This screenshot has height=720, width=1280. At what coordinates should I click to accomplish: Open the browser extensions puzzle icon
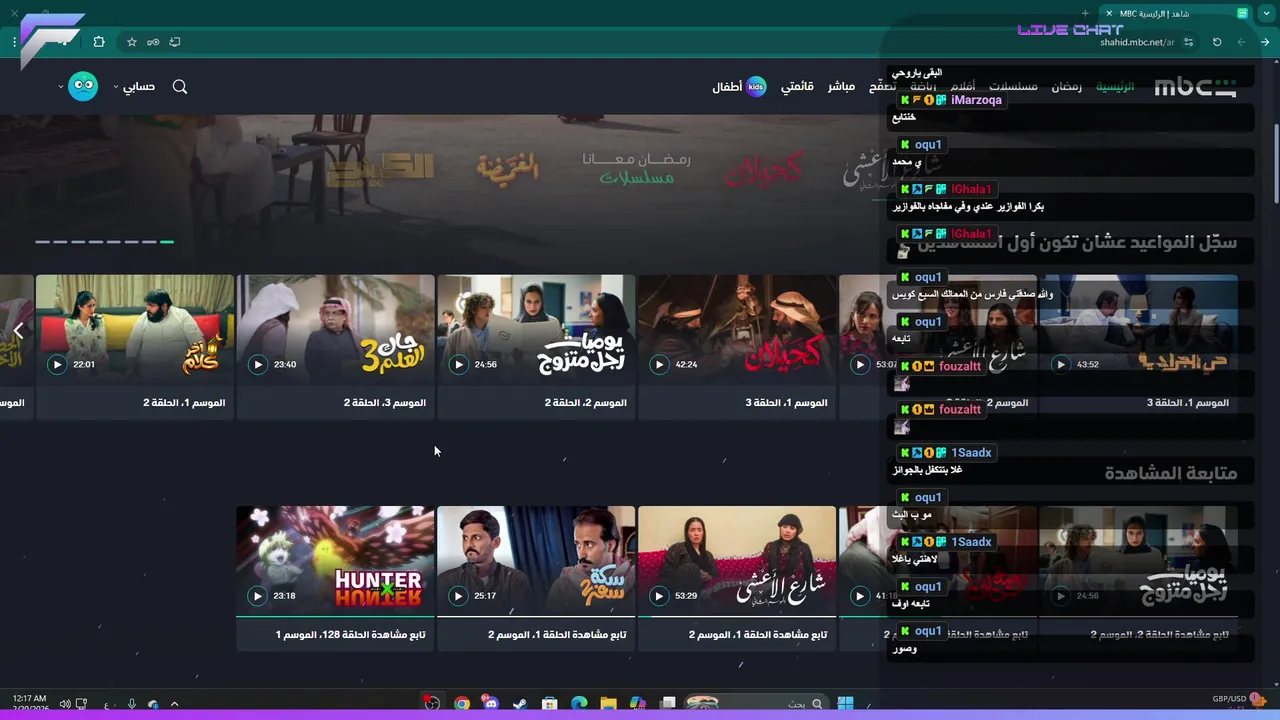98,42
